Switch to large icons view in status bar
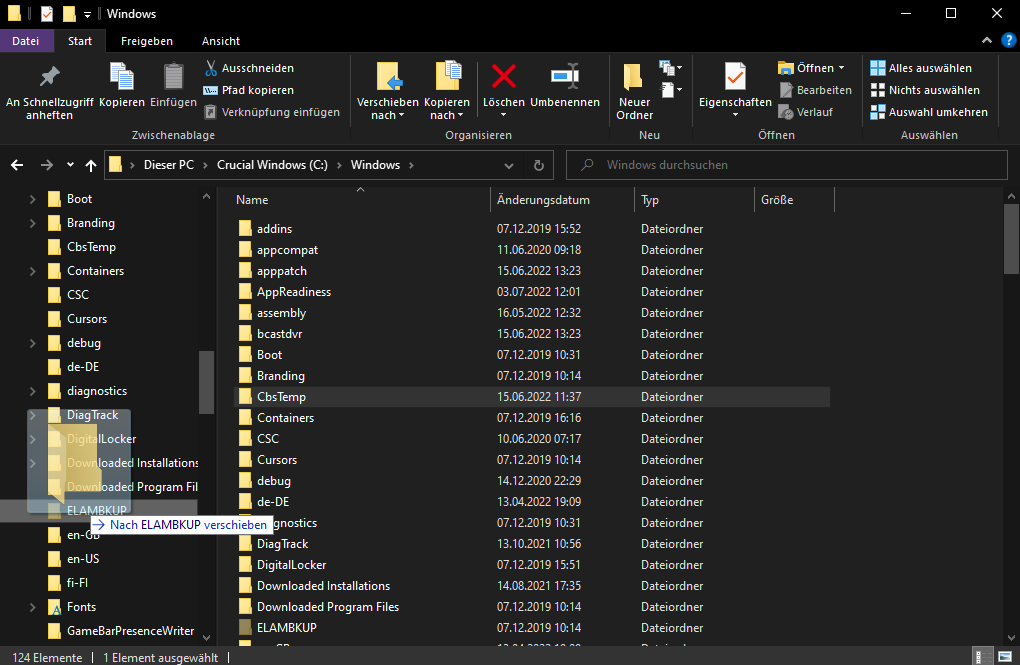1020x665 pixels. pos(1005,656)
